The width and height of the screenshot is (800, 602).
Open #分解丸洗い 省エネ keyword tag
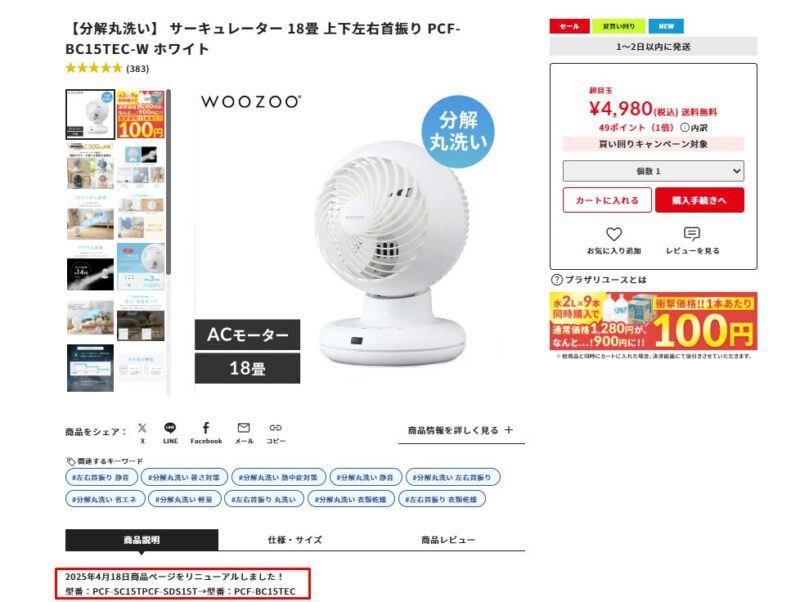point(105,499)
